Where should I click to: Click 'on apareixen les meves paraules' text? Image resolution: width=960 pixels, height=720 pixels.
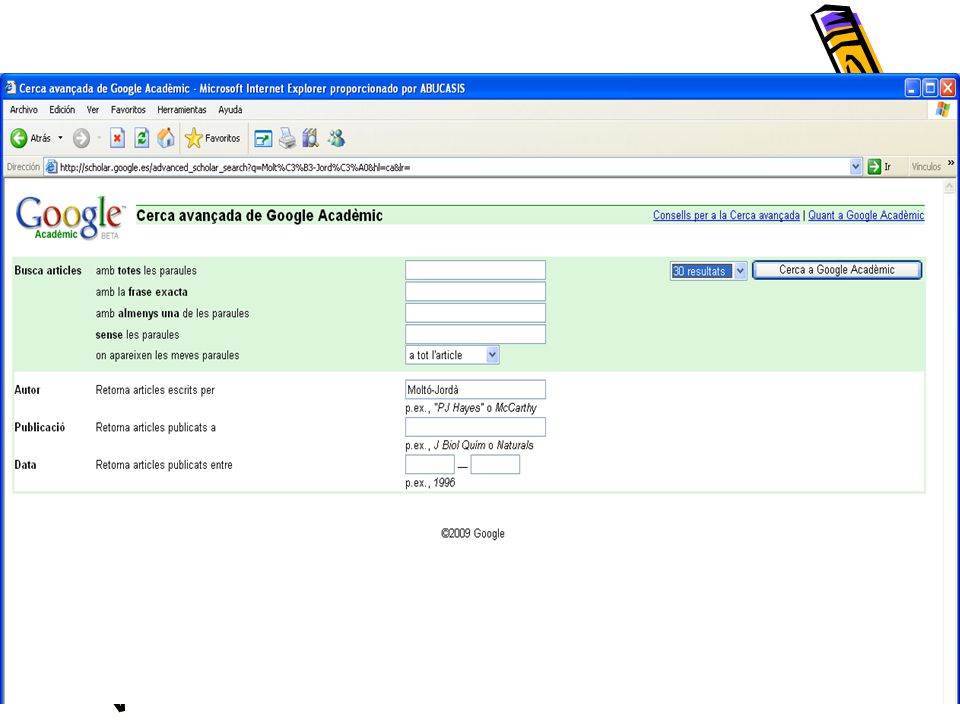click(x=167, y=355)
